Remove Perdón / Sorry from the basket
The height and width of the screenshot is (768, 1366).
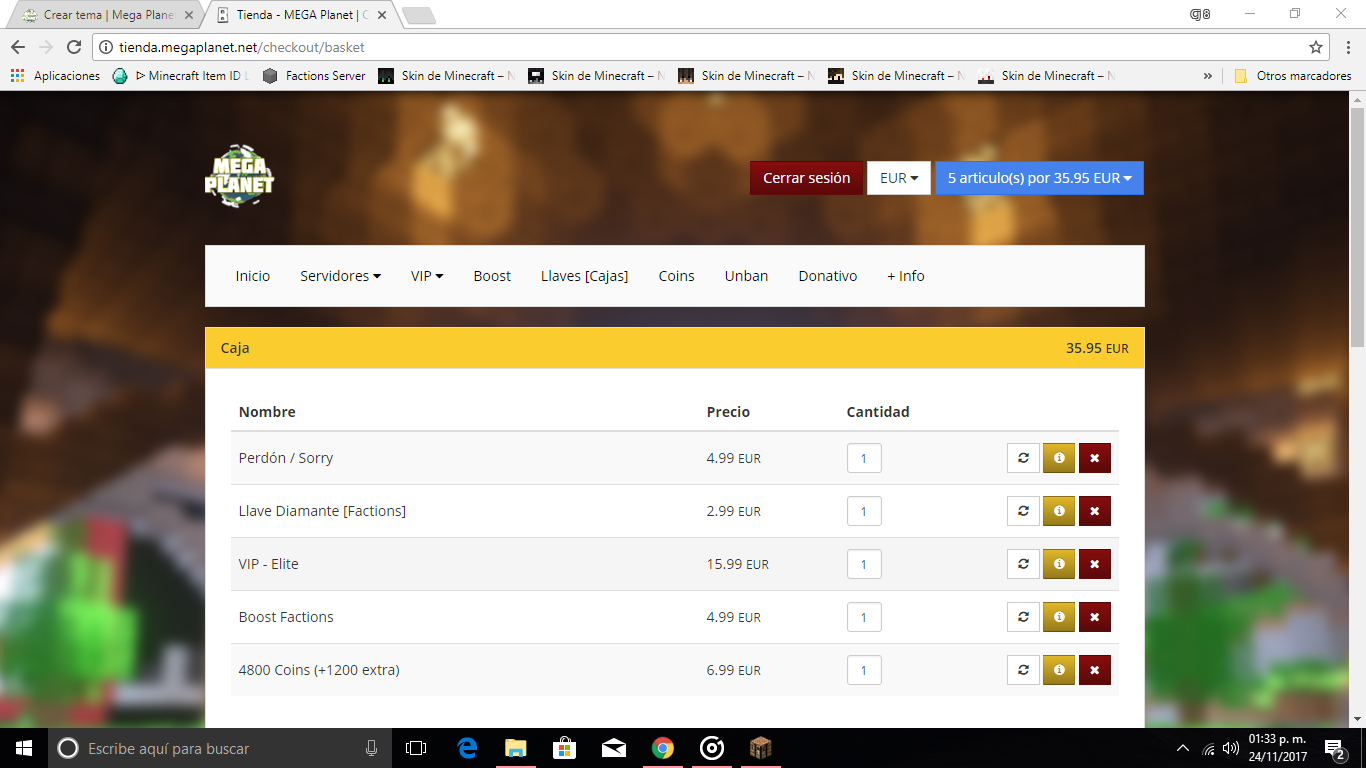point(1095,458)
